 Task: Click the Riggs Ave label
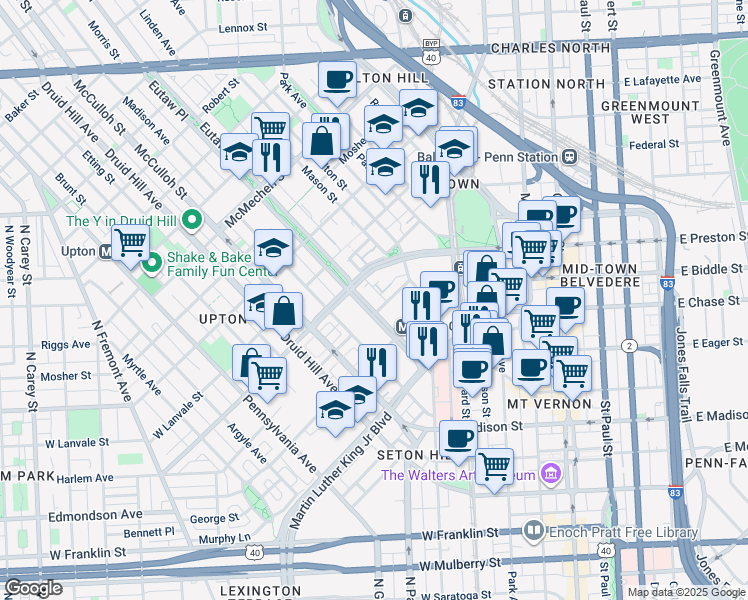tap(66, 344)
